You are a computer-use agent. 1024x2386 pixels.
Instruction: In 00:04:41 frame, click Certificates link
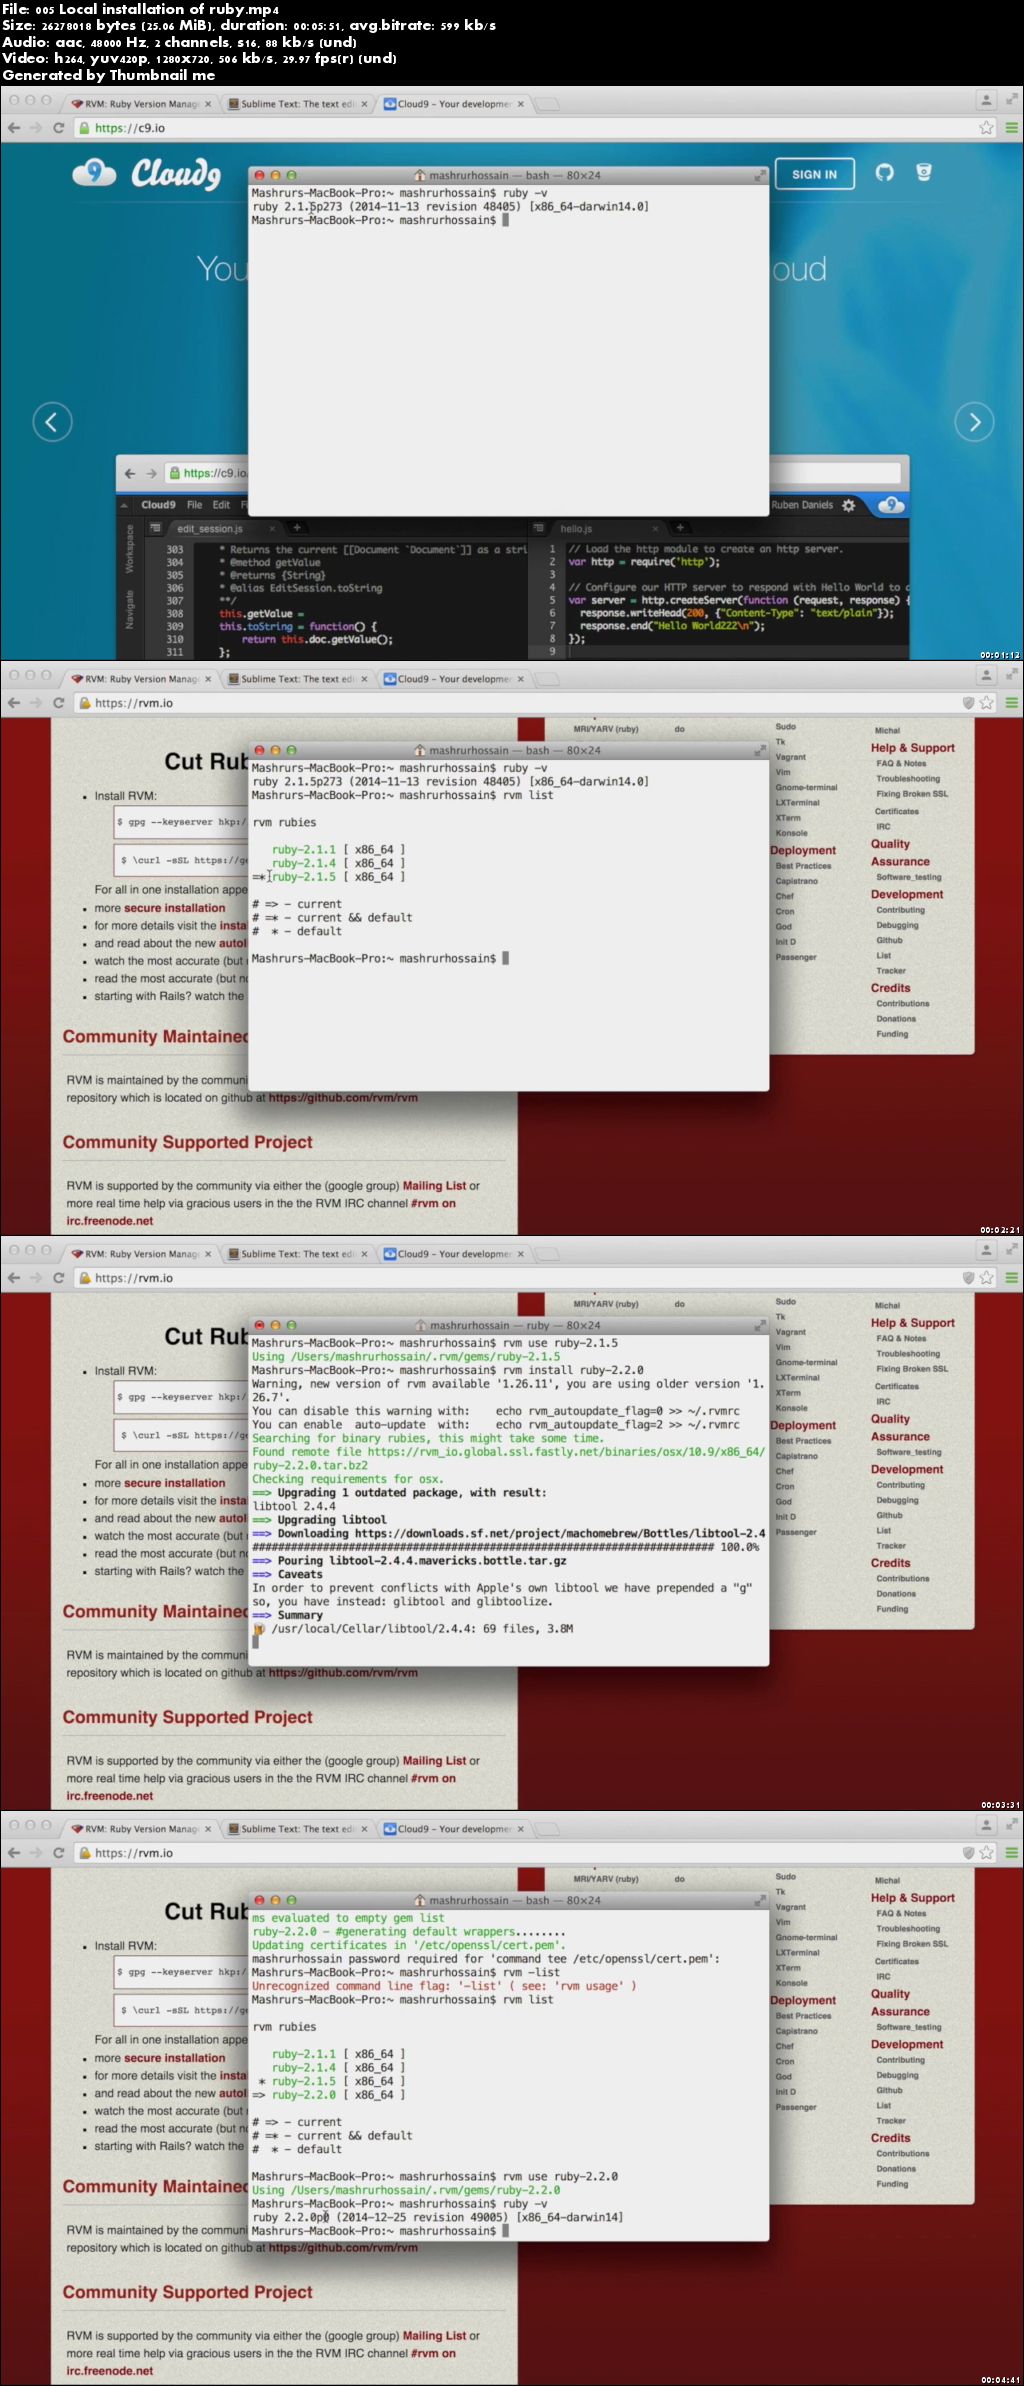897,1961
